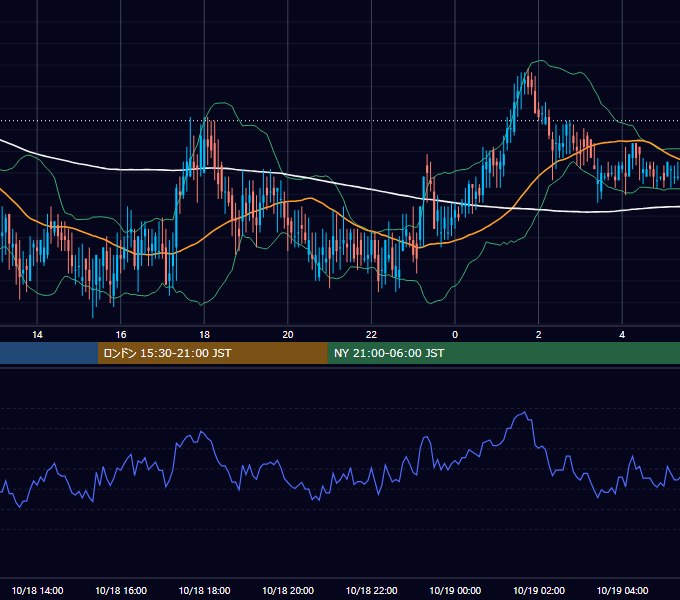Click the blue session bar before London
Viewport: 680px width, 600px height.
(x=49, y=353)
